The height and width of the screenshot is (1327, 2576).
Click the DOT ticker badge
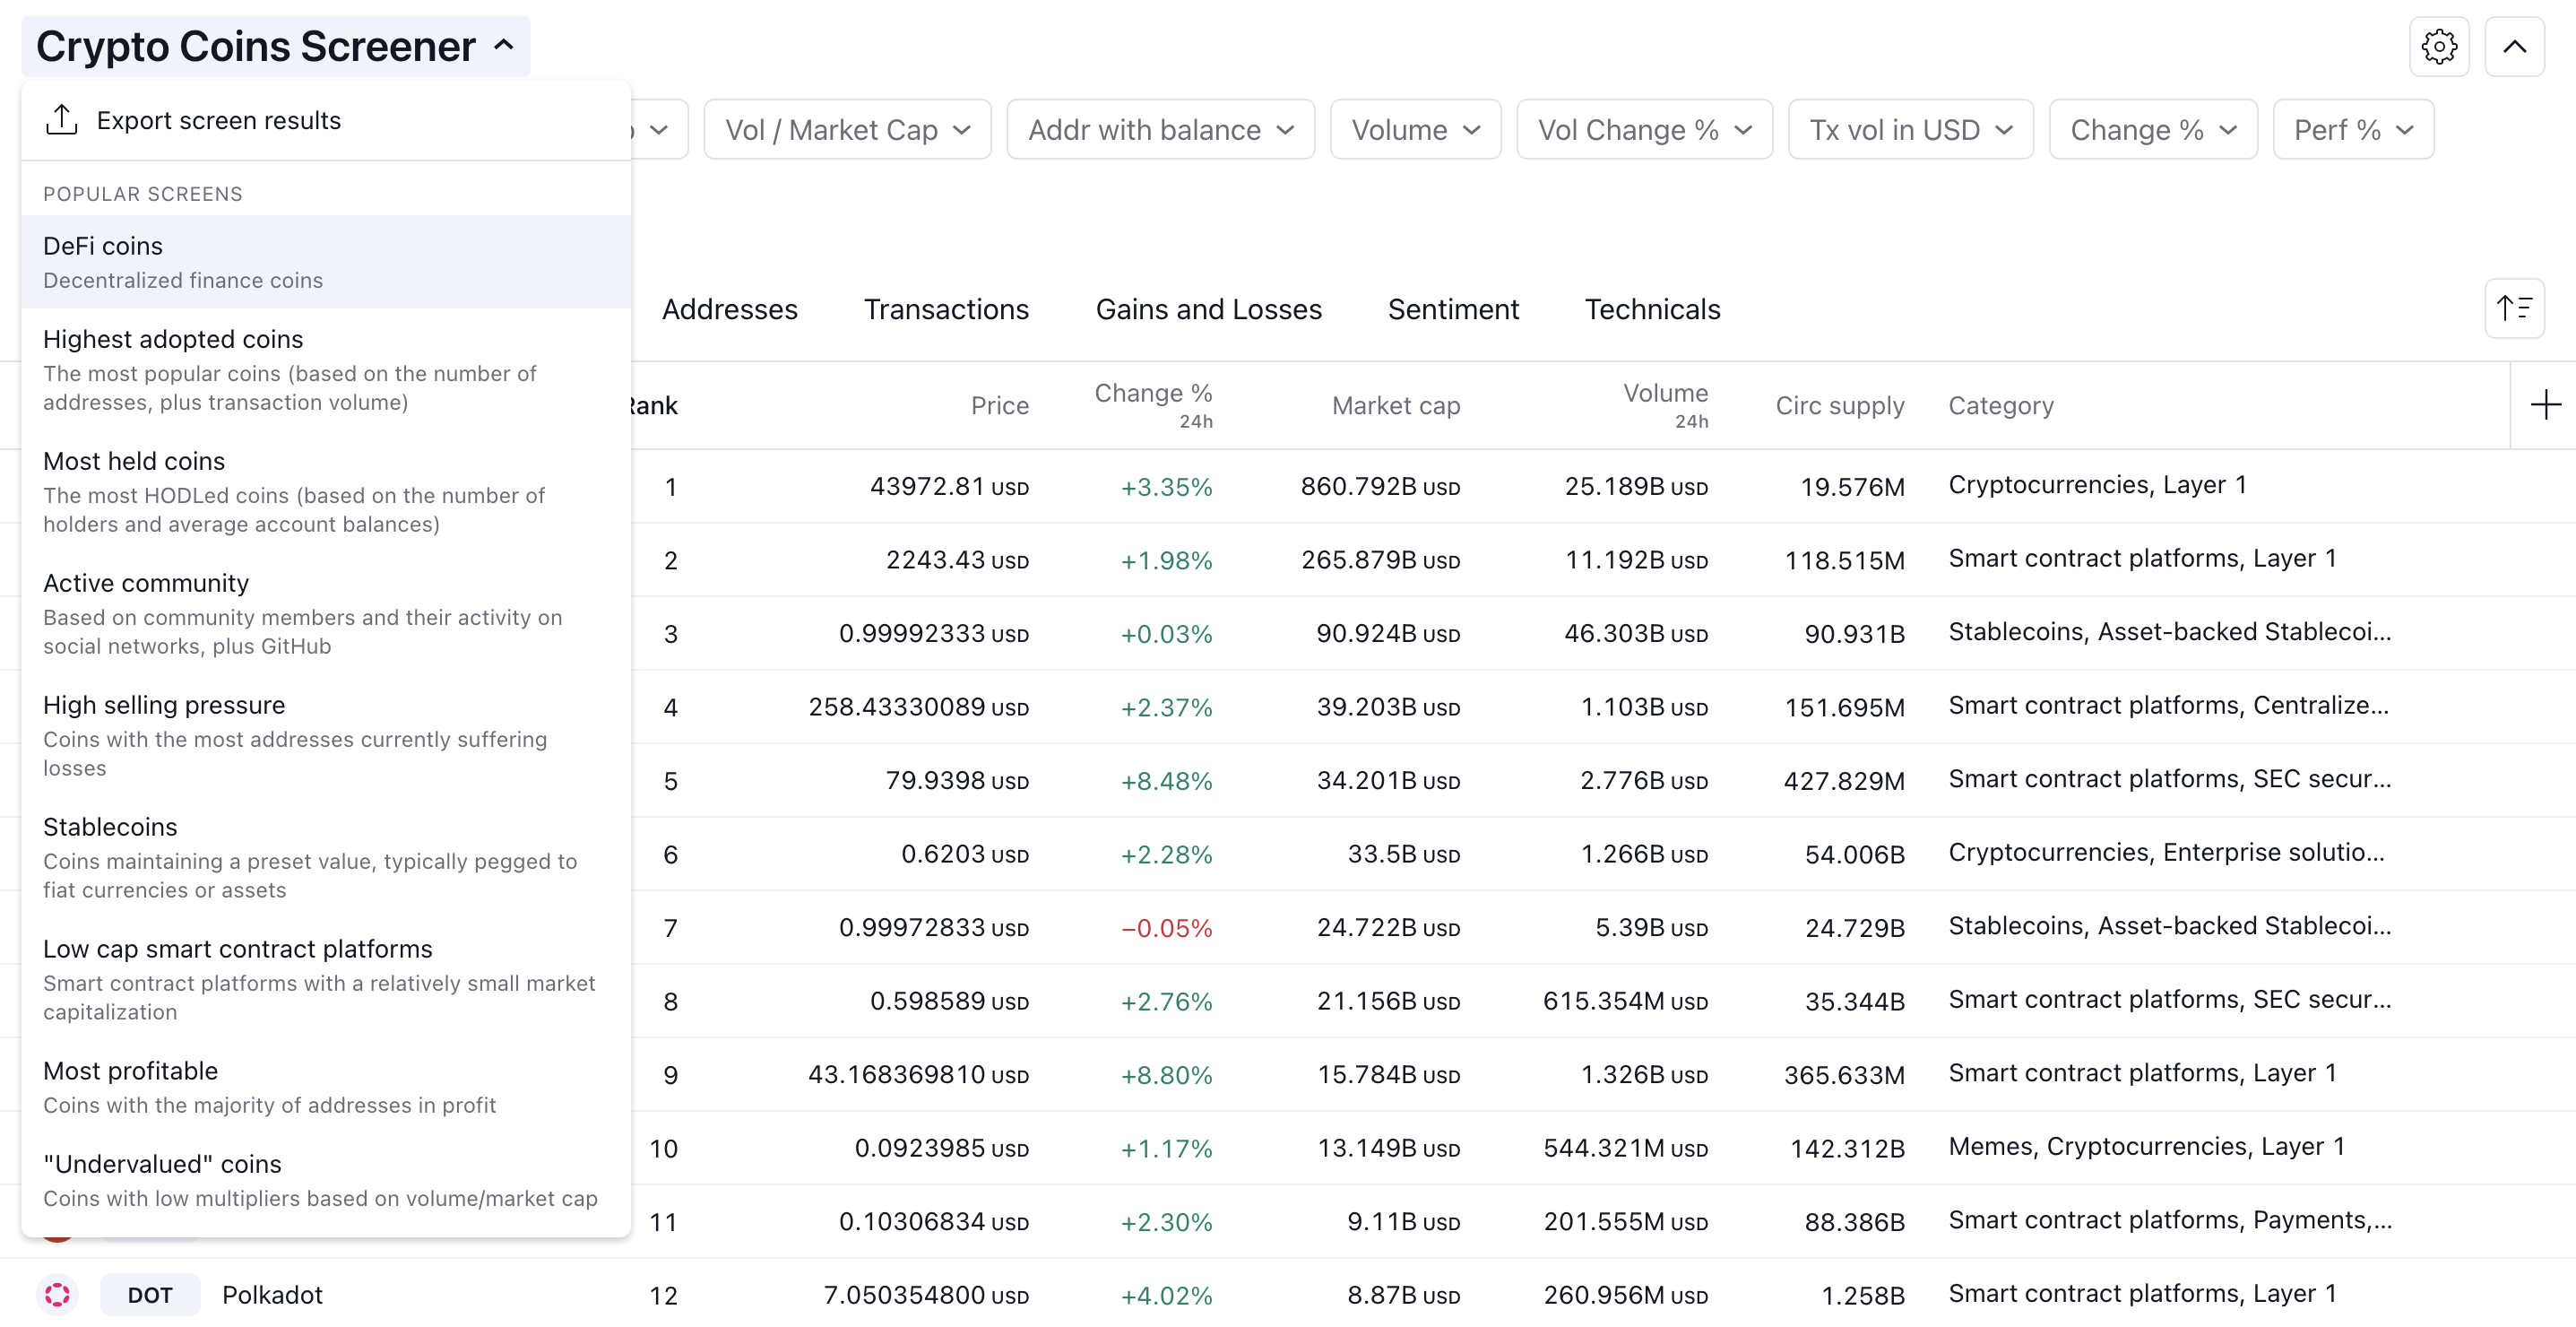(150, 1294)
